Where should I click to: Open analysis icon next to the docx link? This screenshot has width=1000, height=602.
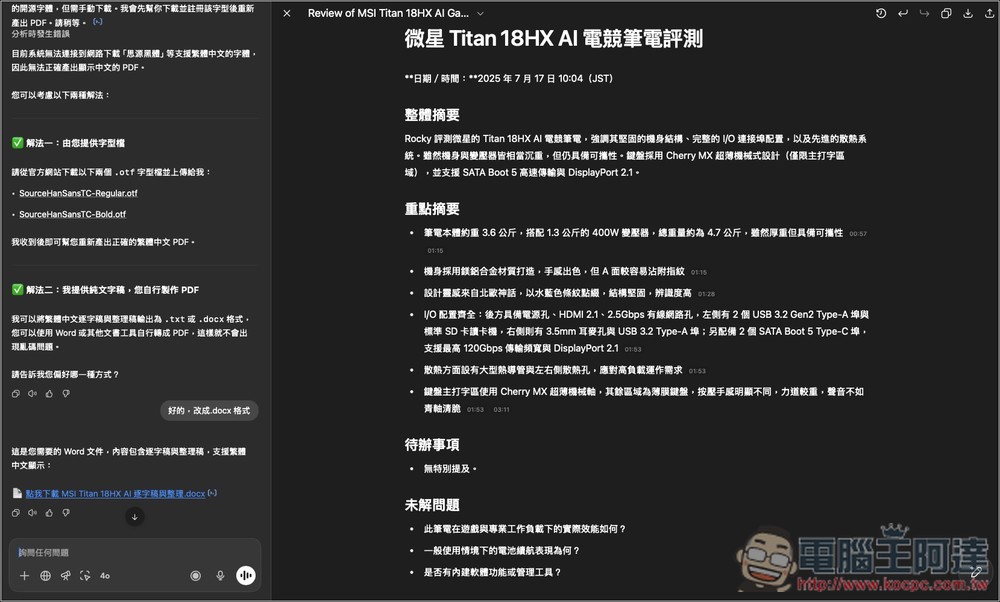212,493
